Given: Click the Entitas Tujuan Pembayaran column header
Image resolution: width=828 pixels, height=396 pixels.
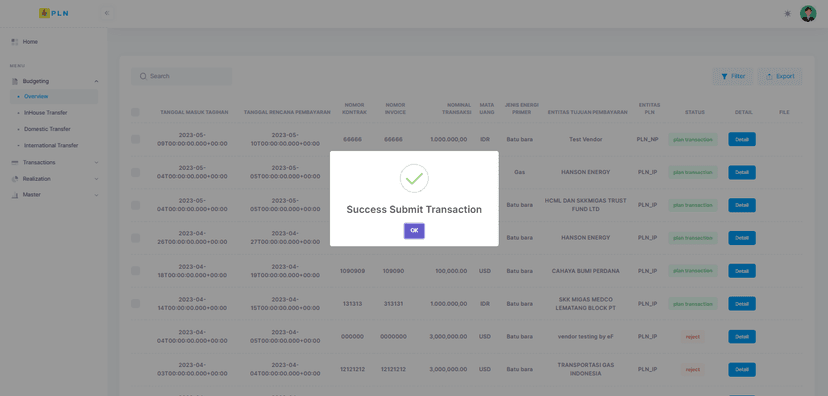Looking at the screenshot, I should (587, 112).
